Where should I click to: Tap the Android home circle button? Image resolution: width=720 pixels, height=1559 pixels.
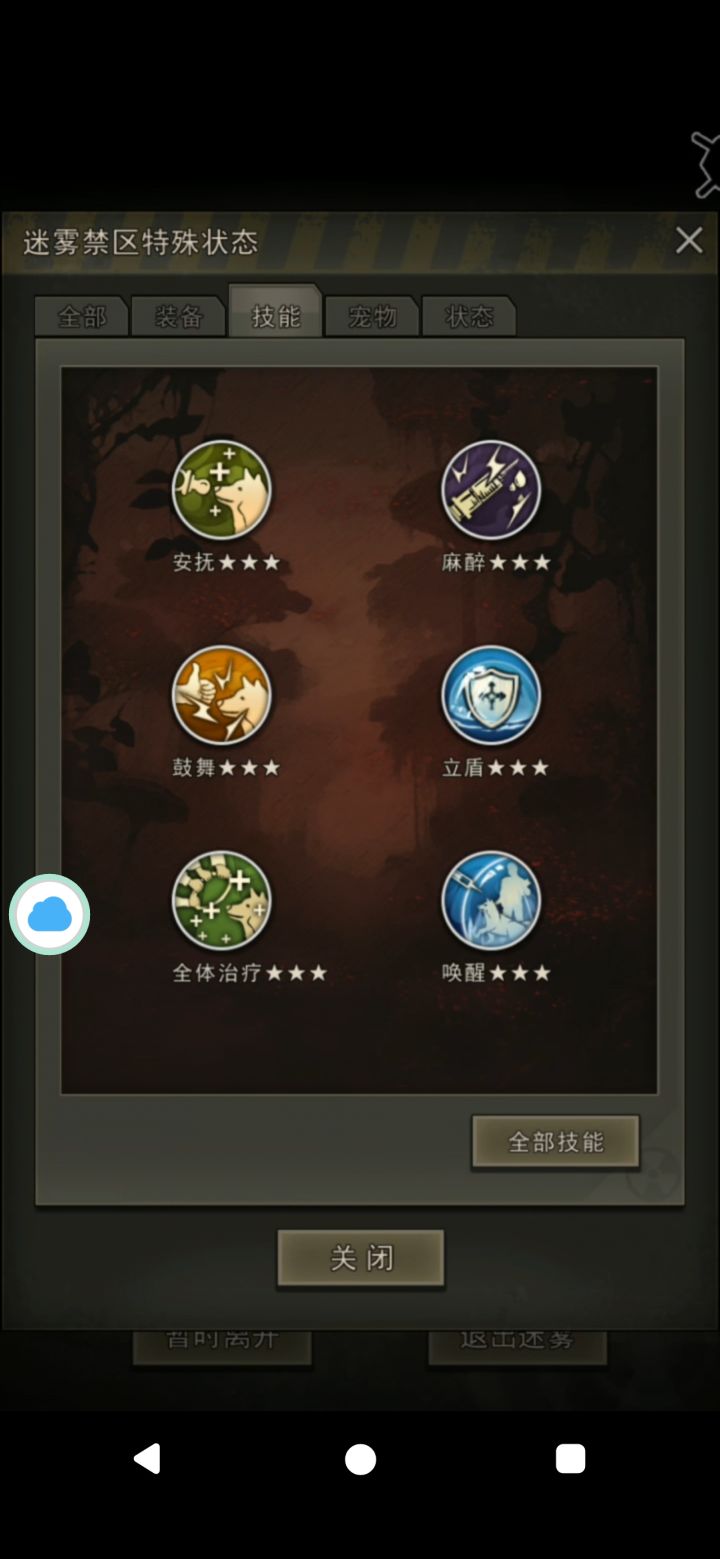coord(360,1459)
